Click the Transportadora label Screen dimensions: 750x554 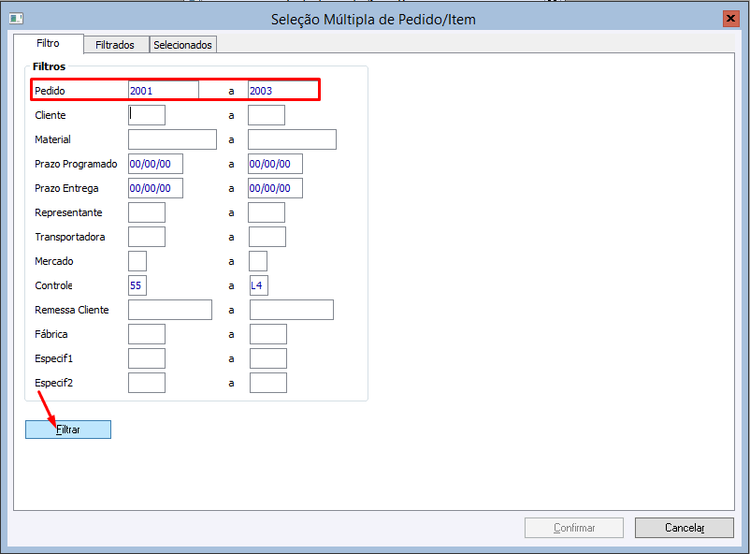[70, 237]
